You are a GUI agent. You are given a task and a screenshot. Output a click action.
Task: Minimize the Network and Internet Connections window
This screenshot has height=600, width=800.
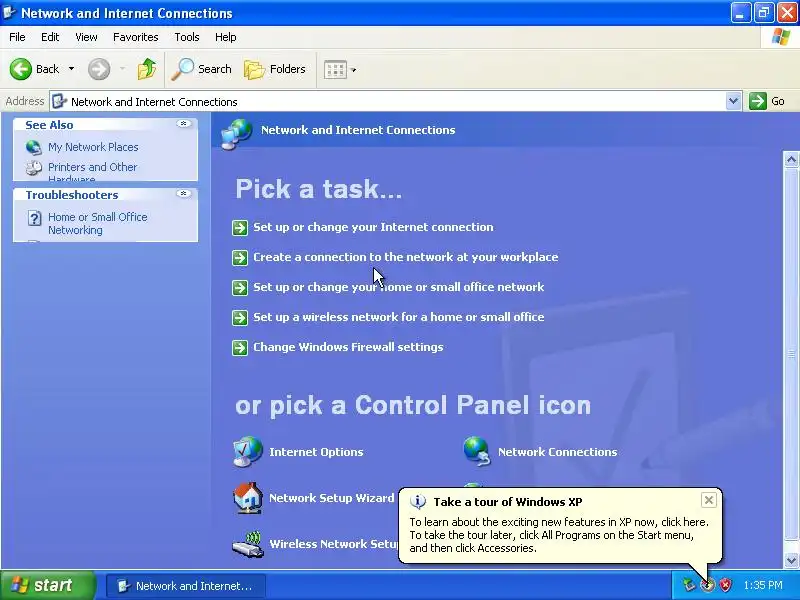740,13
